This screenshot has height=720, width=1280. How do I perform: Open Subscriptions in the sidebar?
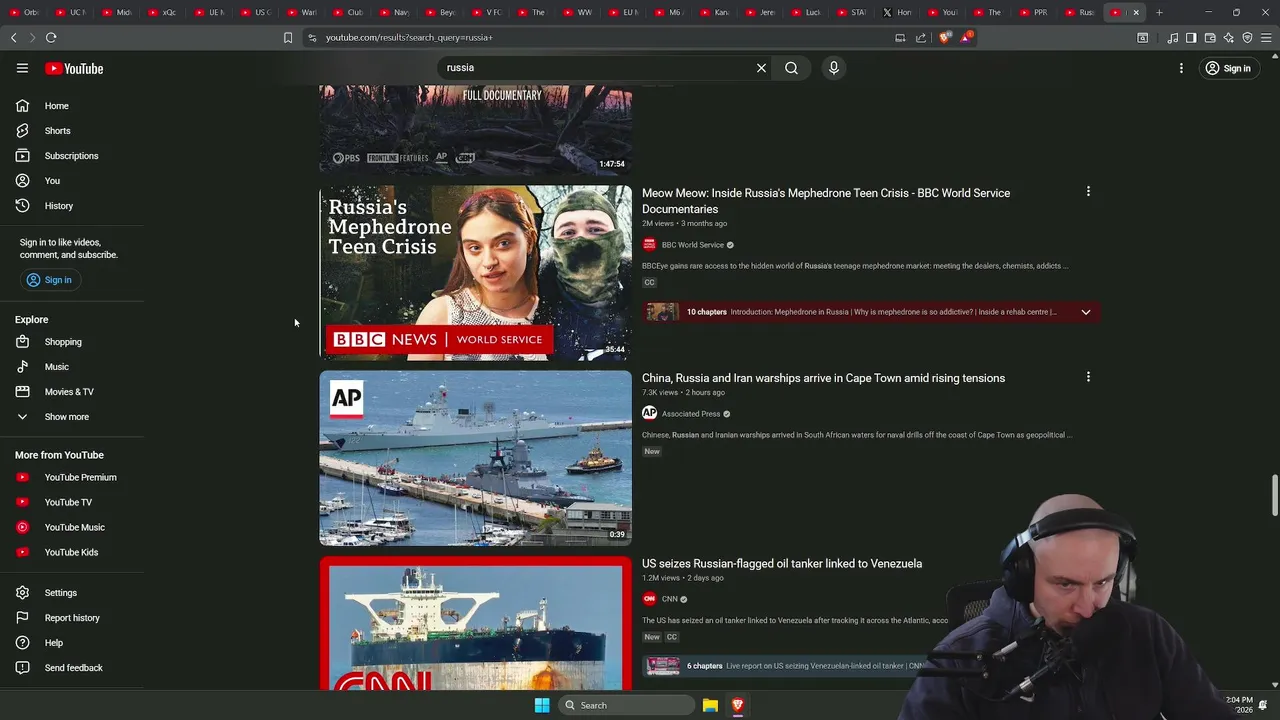(x=72, y=156)
